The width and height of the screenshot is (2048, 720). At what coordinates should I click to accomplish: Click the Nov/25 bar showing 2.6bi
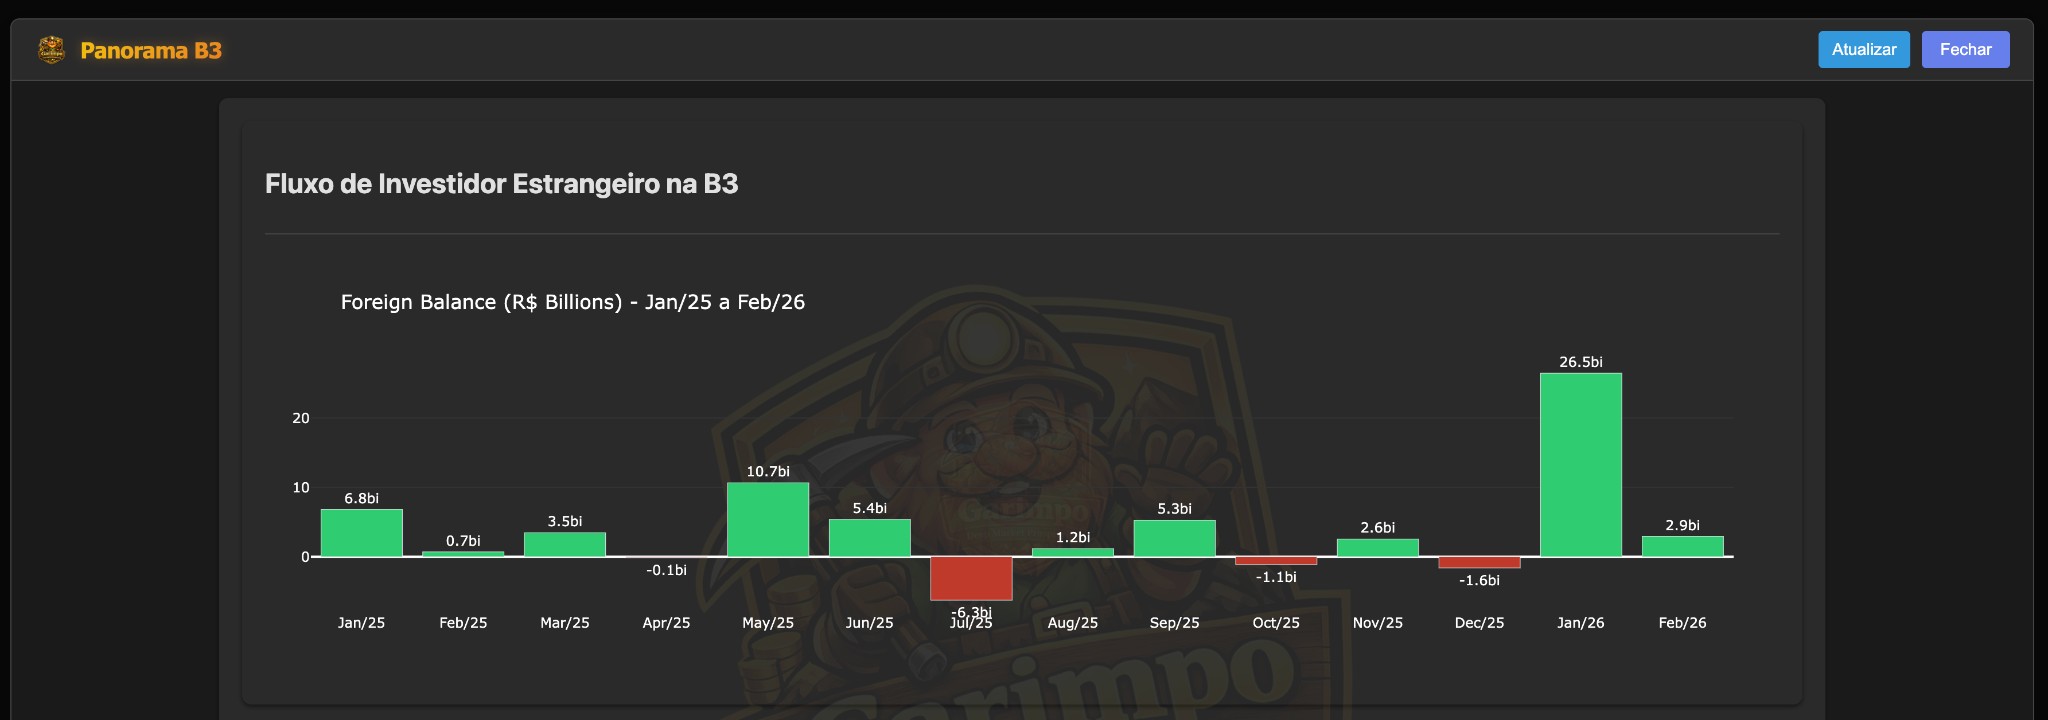click(1377, 548)
